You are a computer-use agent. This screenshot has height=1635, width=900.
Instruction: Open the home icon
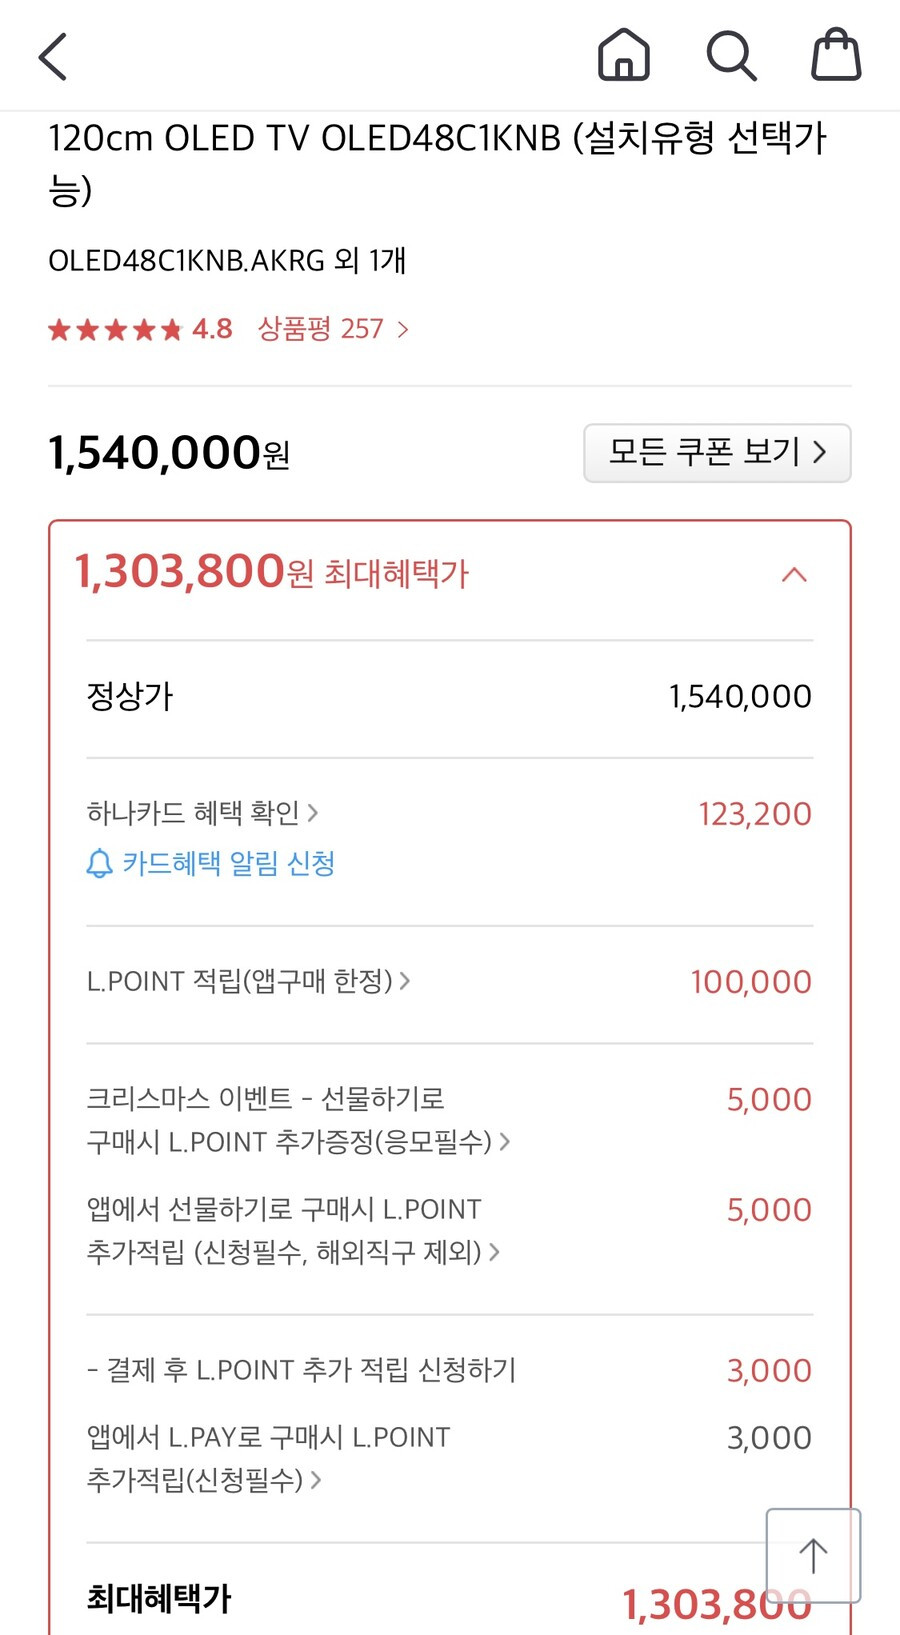(624, 54)
